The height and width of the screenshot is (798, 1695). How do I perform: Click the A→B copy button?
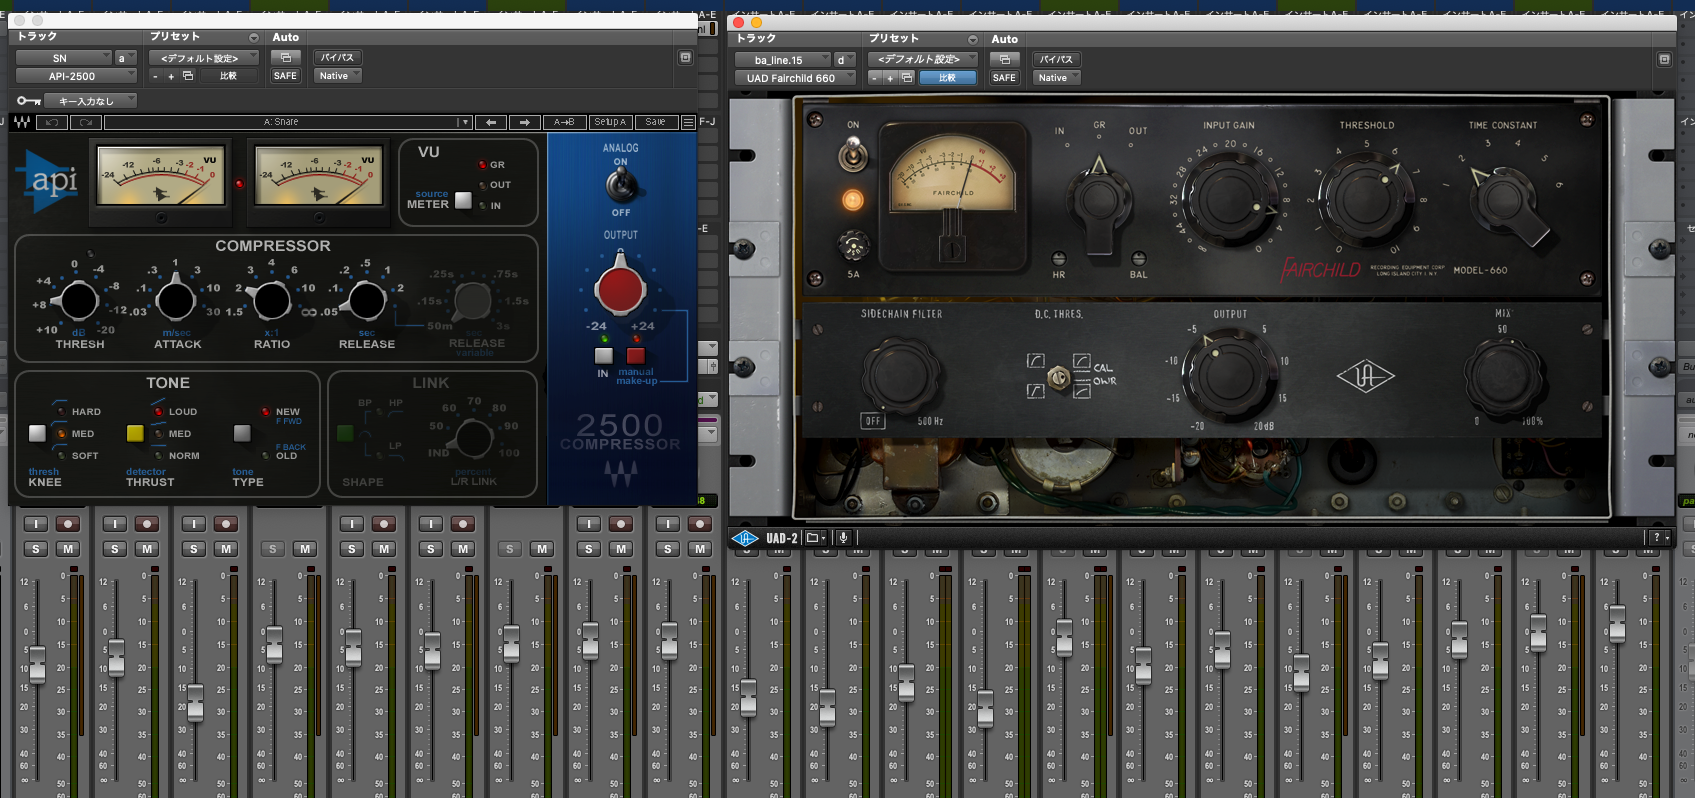pos(564,122)
